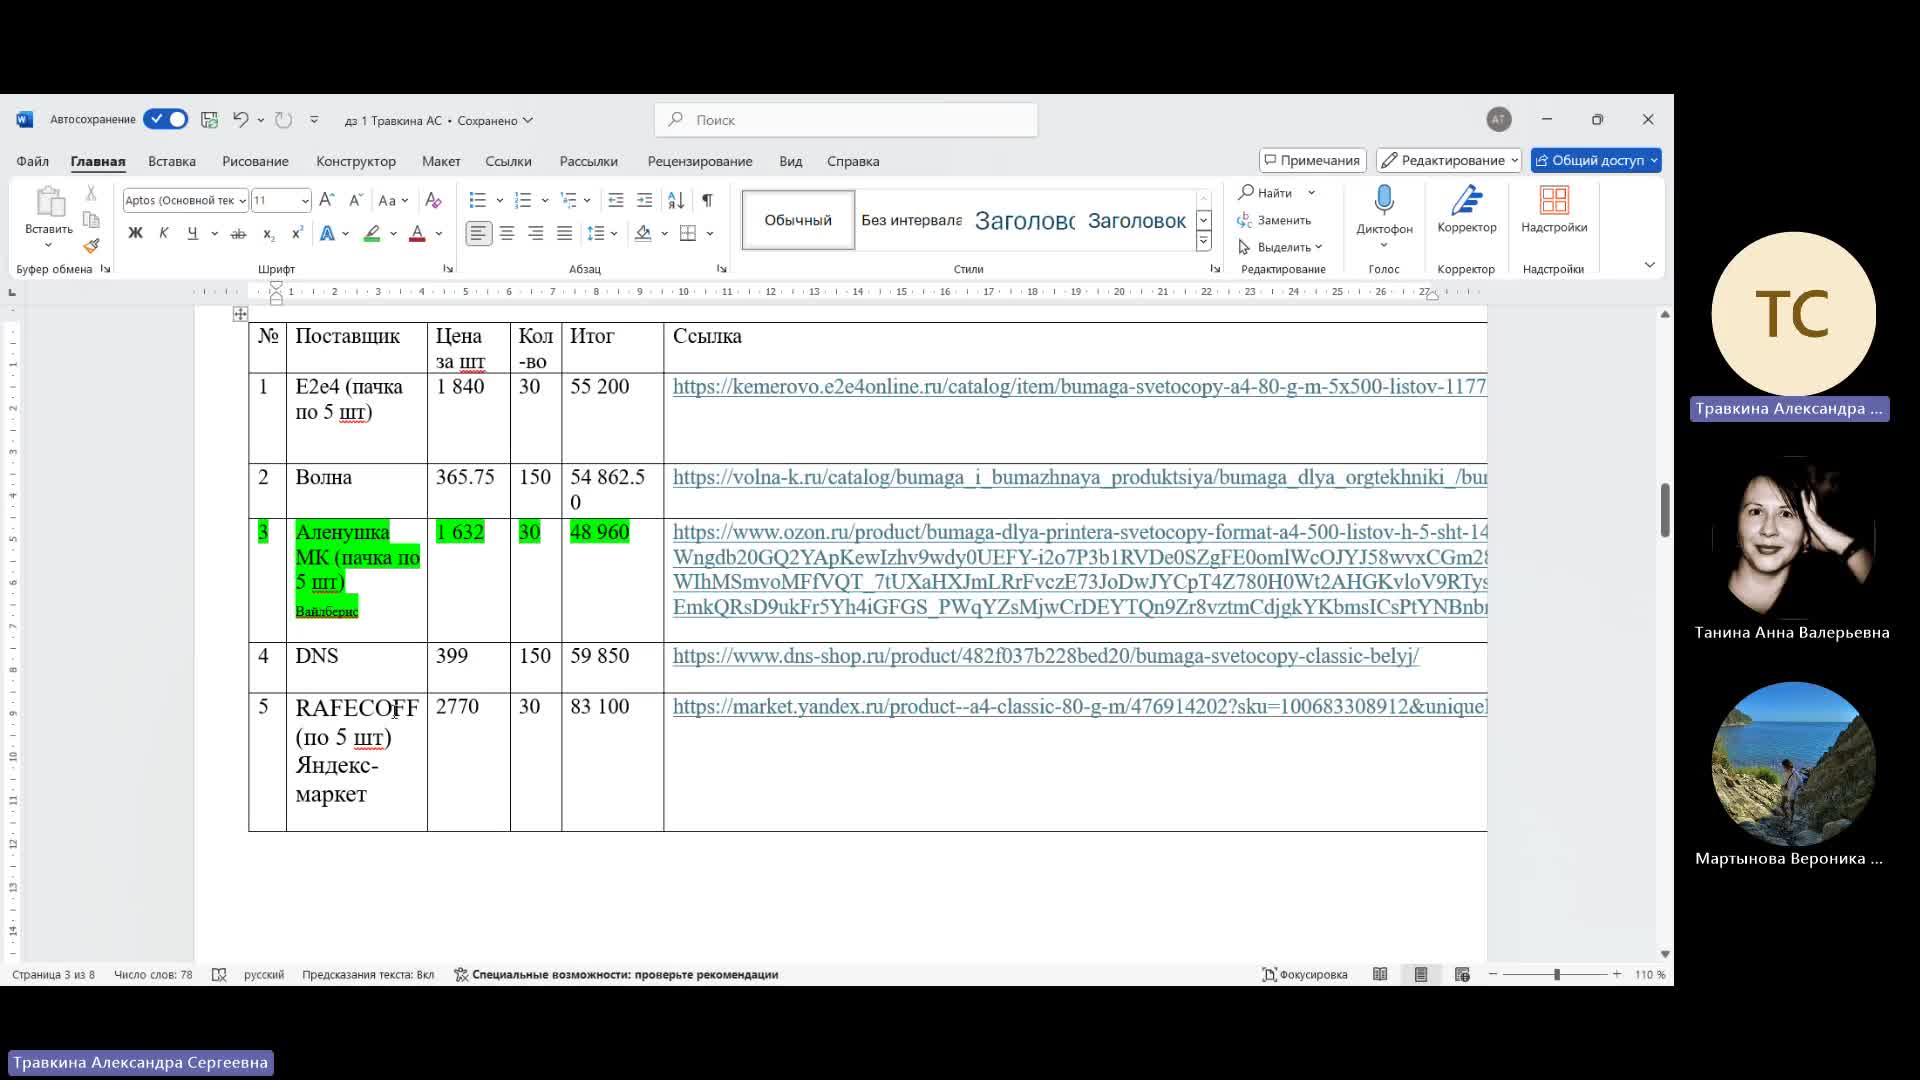Click table move handle
The height and width of the screenshot is (1080, 1920).
point(240,314)
